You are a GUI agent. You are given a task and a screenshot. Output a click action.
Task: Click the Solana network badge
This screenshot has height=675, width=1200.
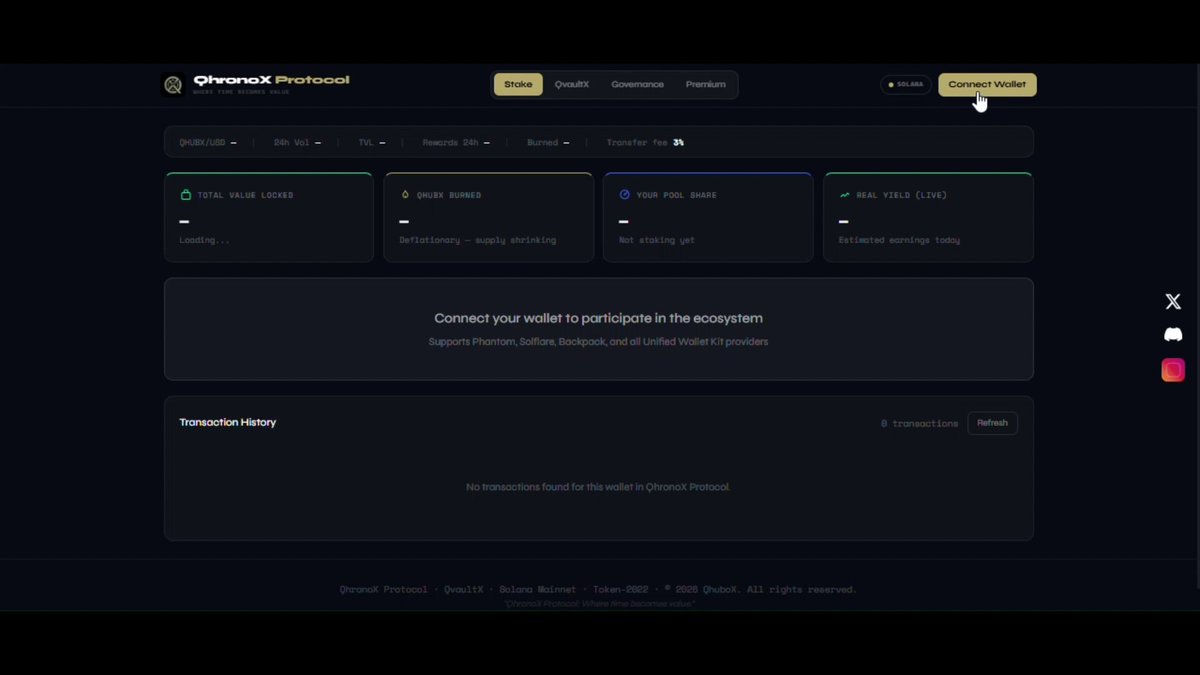[906, 84]
